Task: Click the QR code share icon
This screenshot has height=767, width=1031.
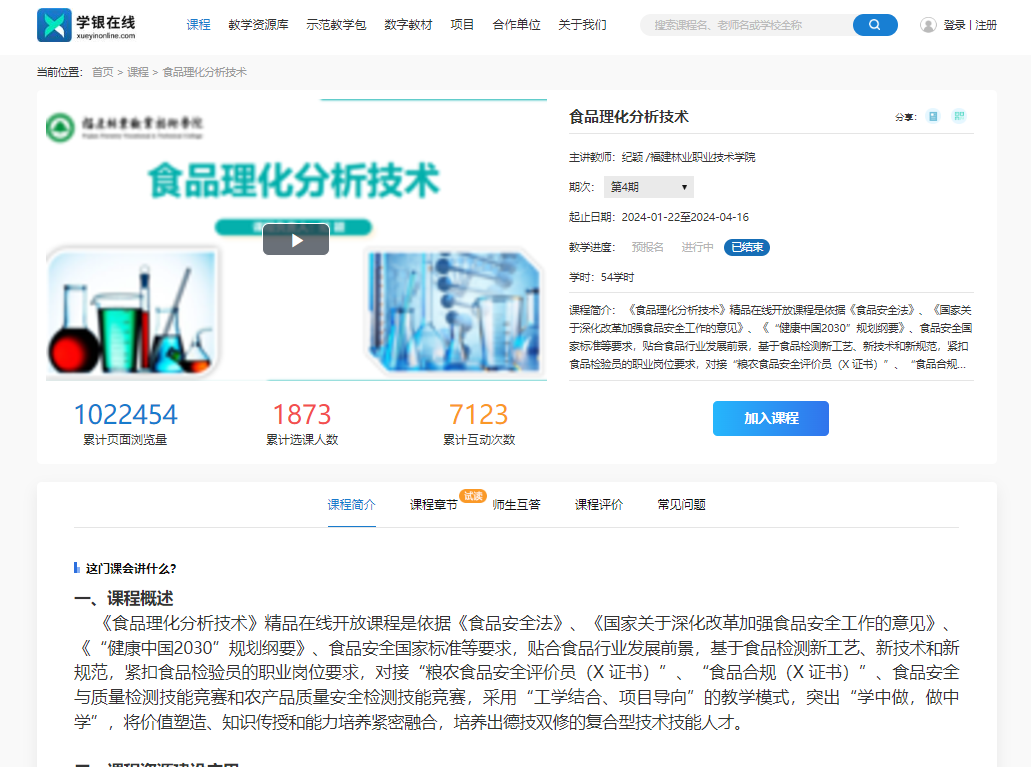Action: click(x=959, y=116)
